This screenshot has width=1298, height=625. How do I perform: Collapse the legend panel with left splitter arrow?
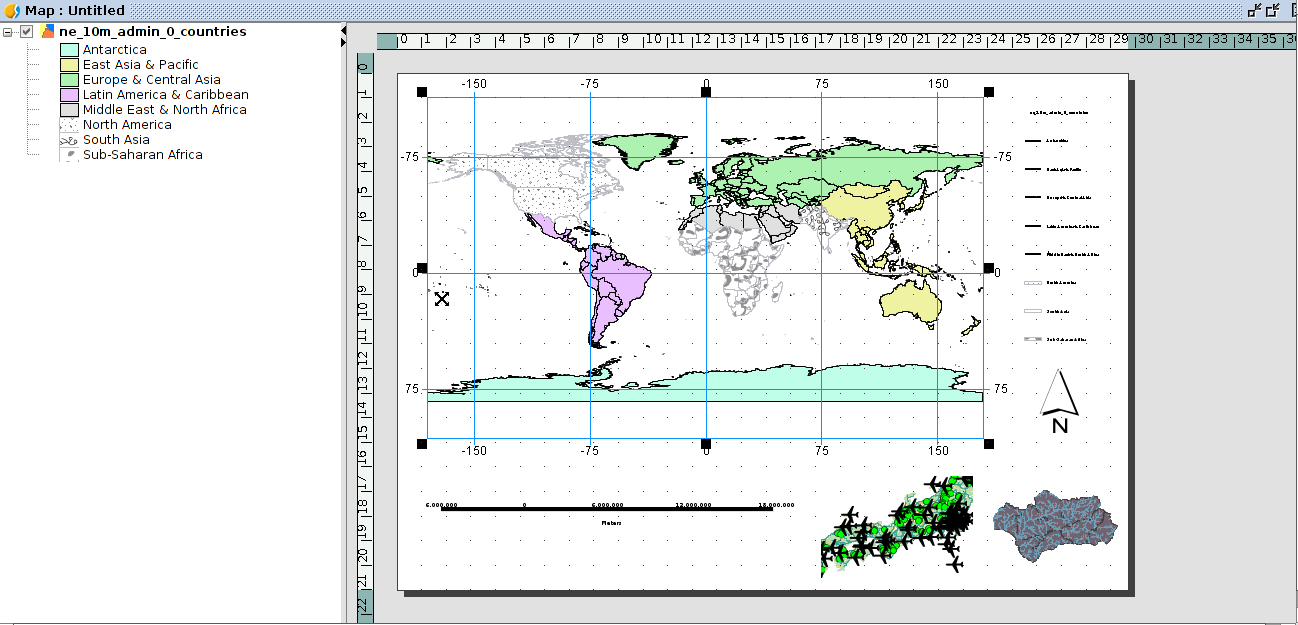(x=343, y=31)
